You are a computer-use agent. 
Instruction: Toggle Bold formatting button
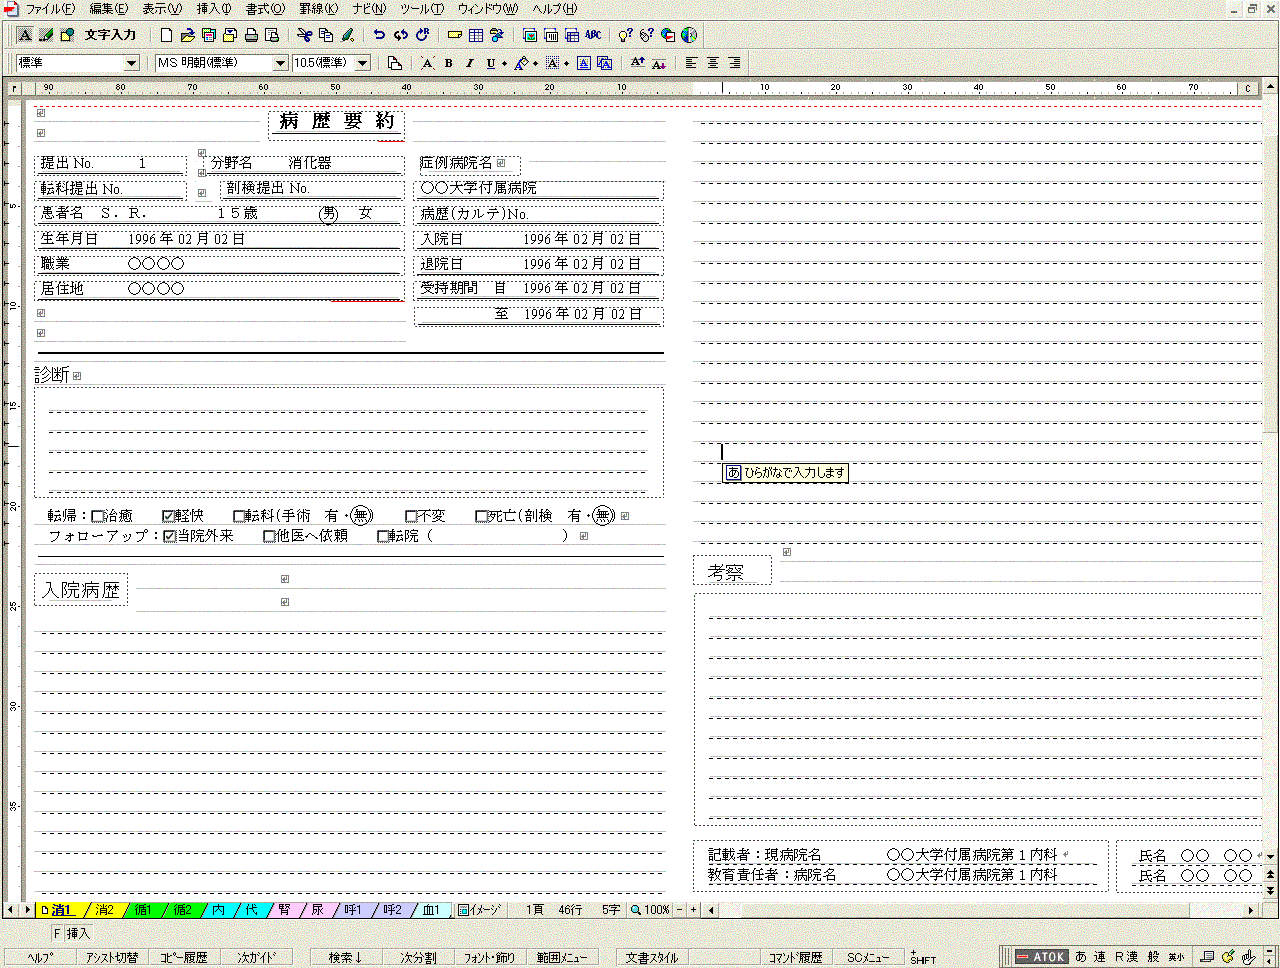pos(449,63)
